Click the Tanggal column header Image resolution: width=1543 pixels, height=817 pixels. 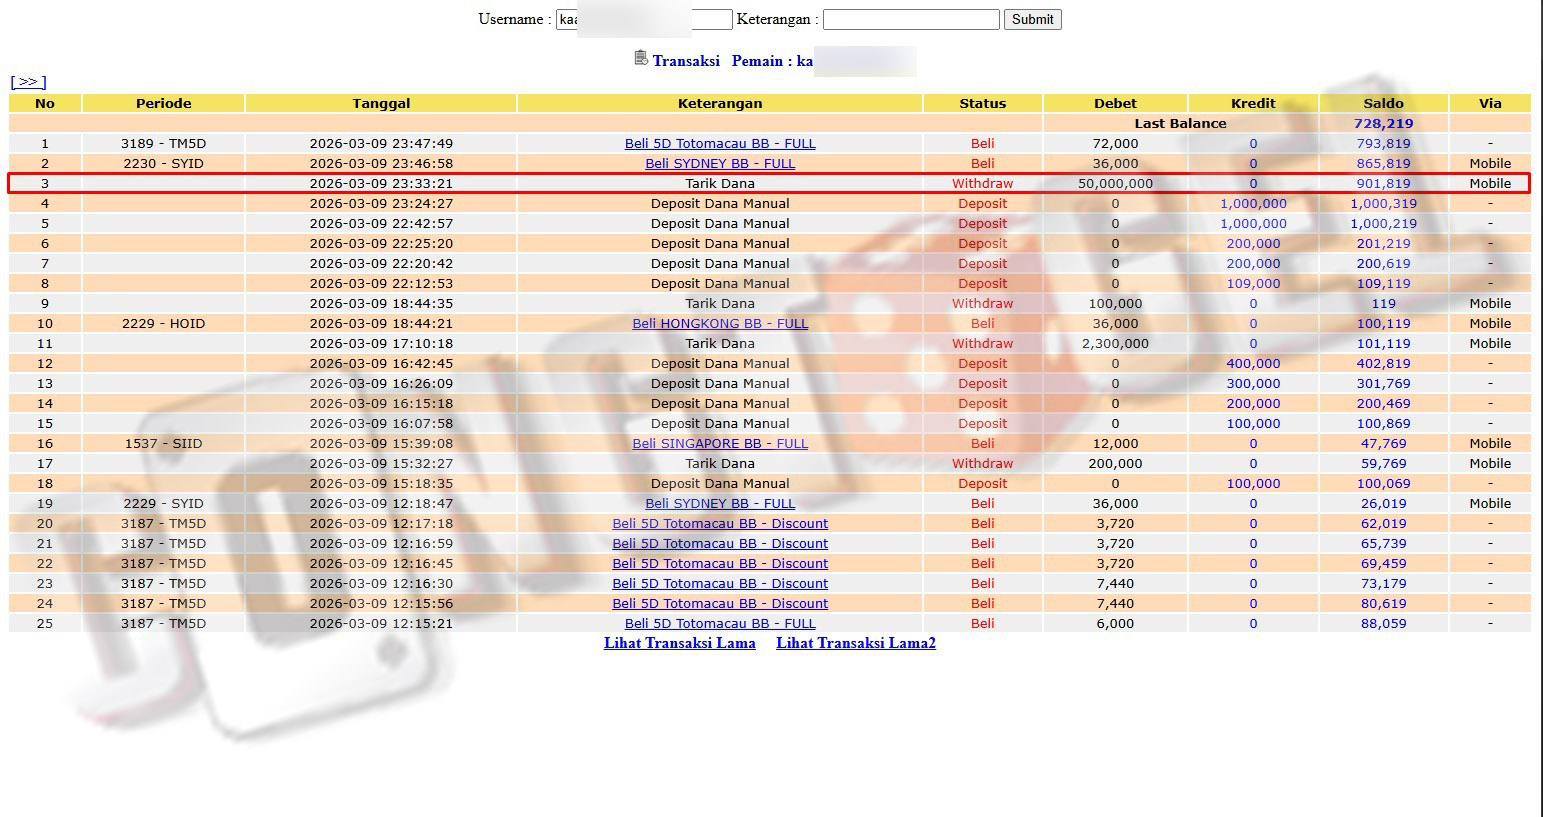tap(381, 103)
